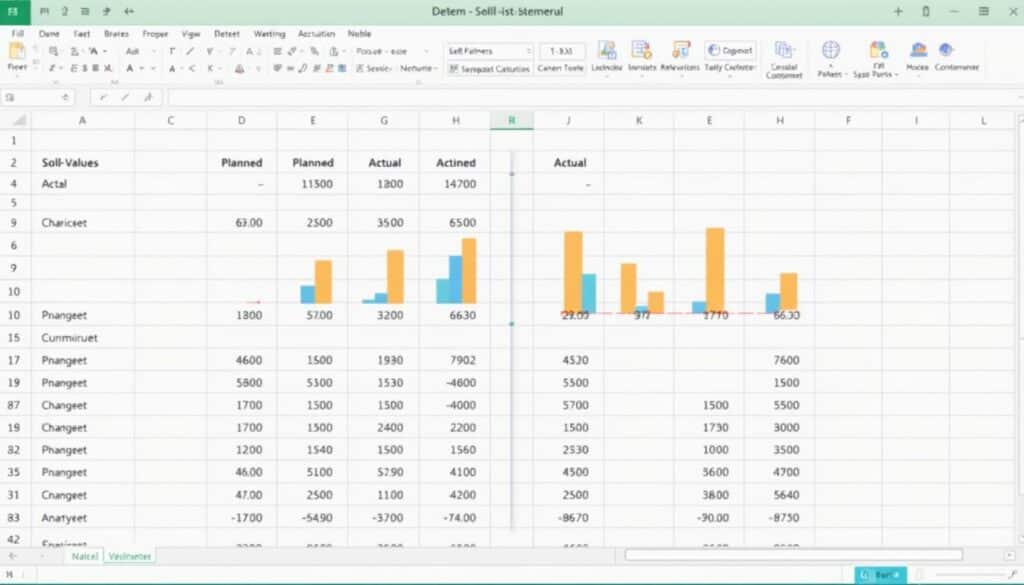1024x585 pixels.
Task: Click the plus icon in title bar
Action: pyautogui.click(x=898, y=11)
